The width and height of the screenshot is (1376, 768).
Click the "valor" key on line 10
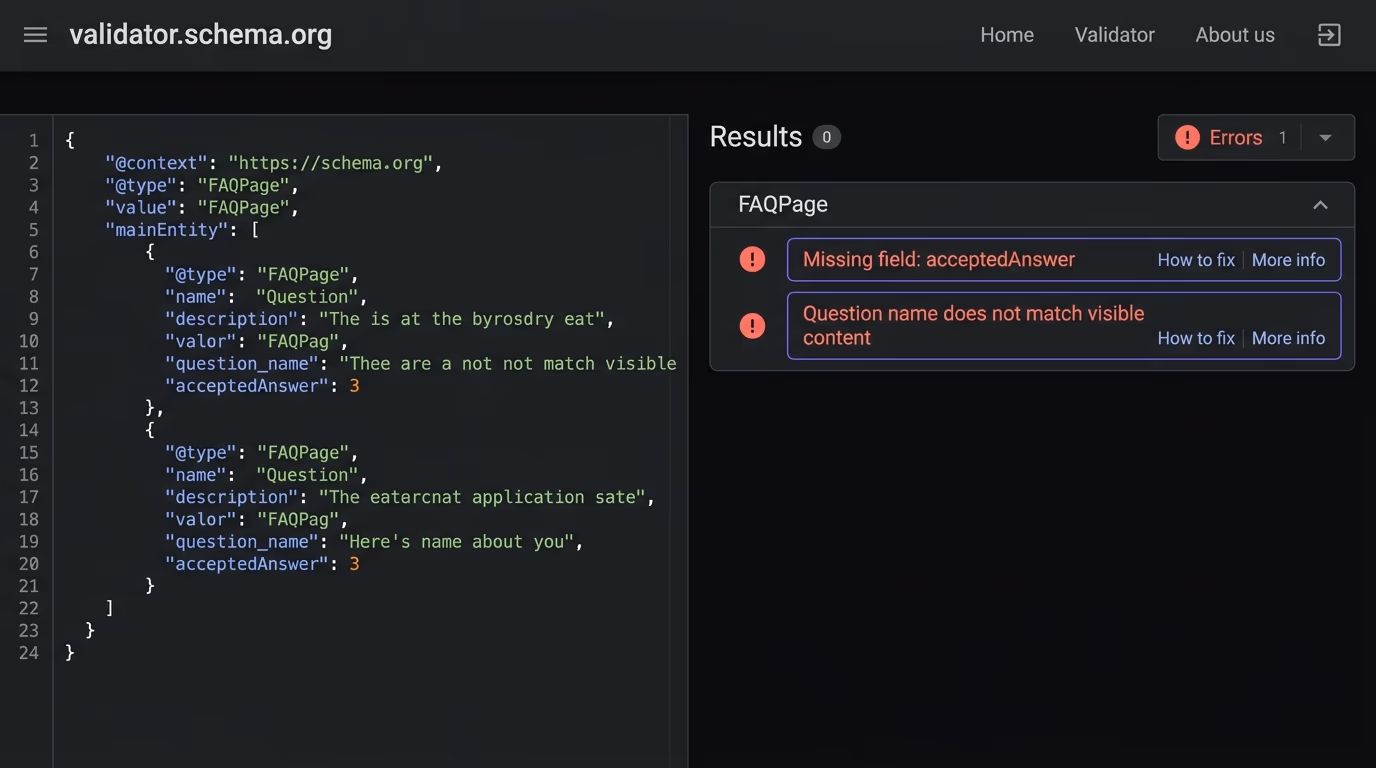point(201,341)
